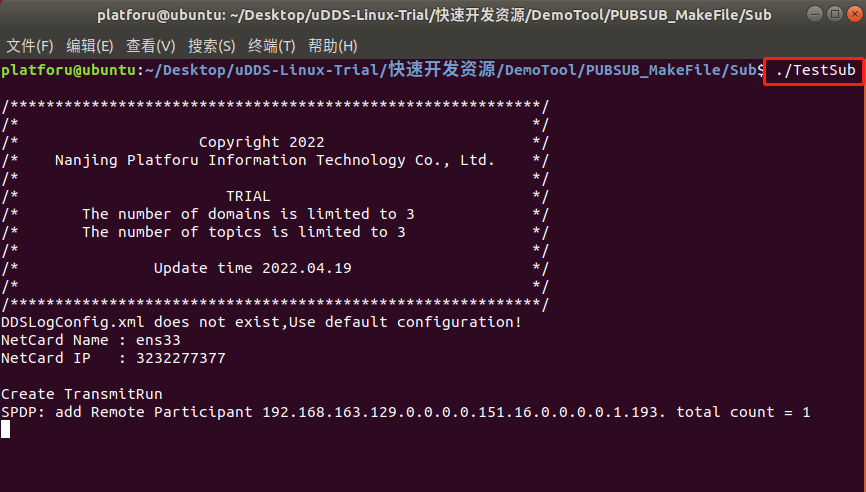Viewport: 866px width, 492px height.
Task: Open the 搜索(S) menu
Action: click(x=212, y=46)
